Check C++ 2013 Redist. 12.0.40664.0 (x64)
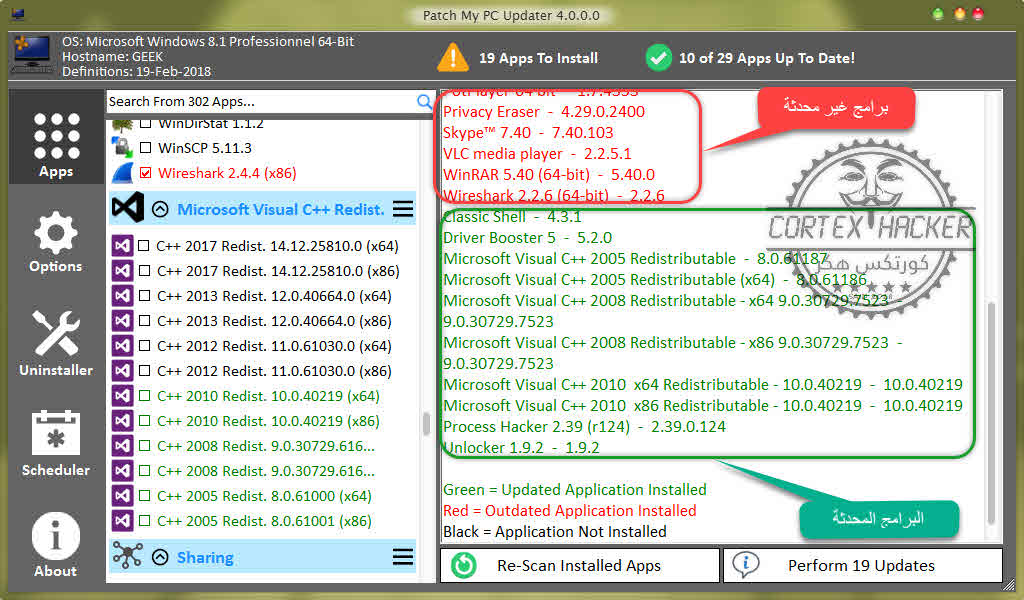Screen dimensions: 1024x600 coord(144,296)
